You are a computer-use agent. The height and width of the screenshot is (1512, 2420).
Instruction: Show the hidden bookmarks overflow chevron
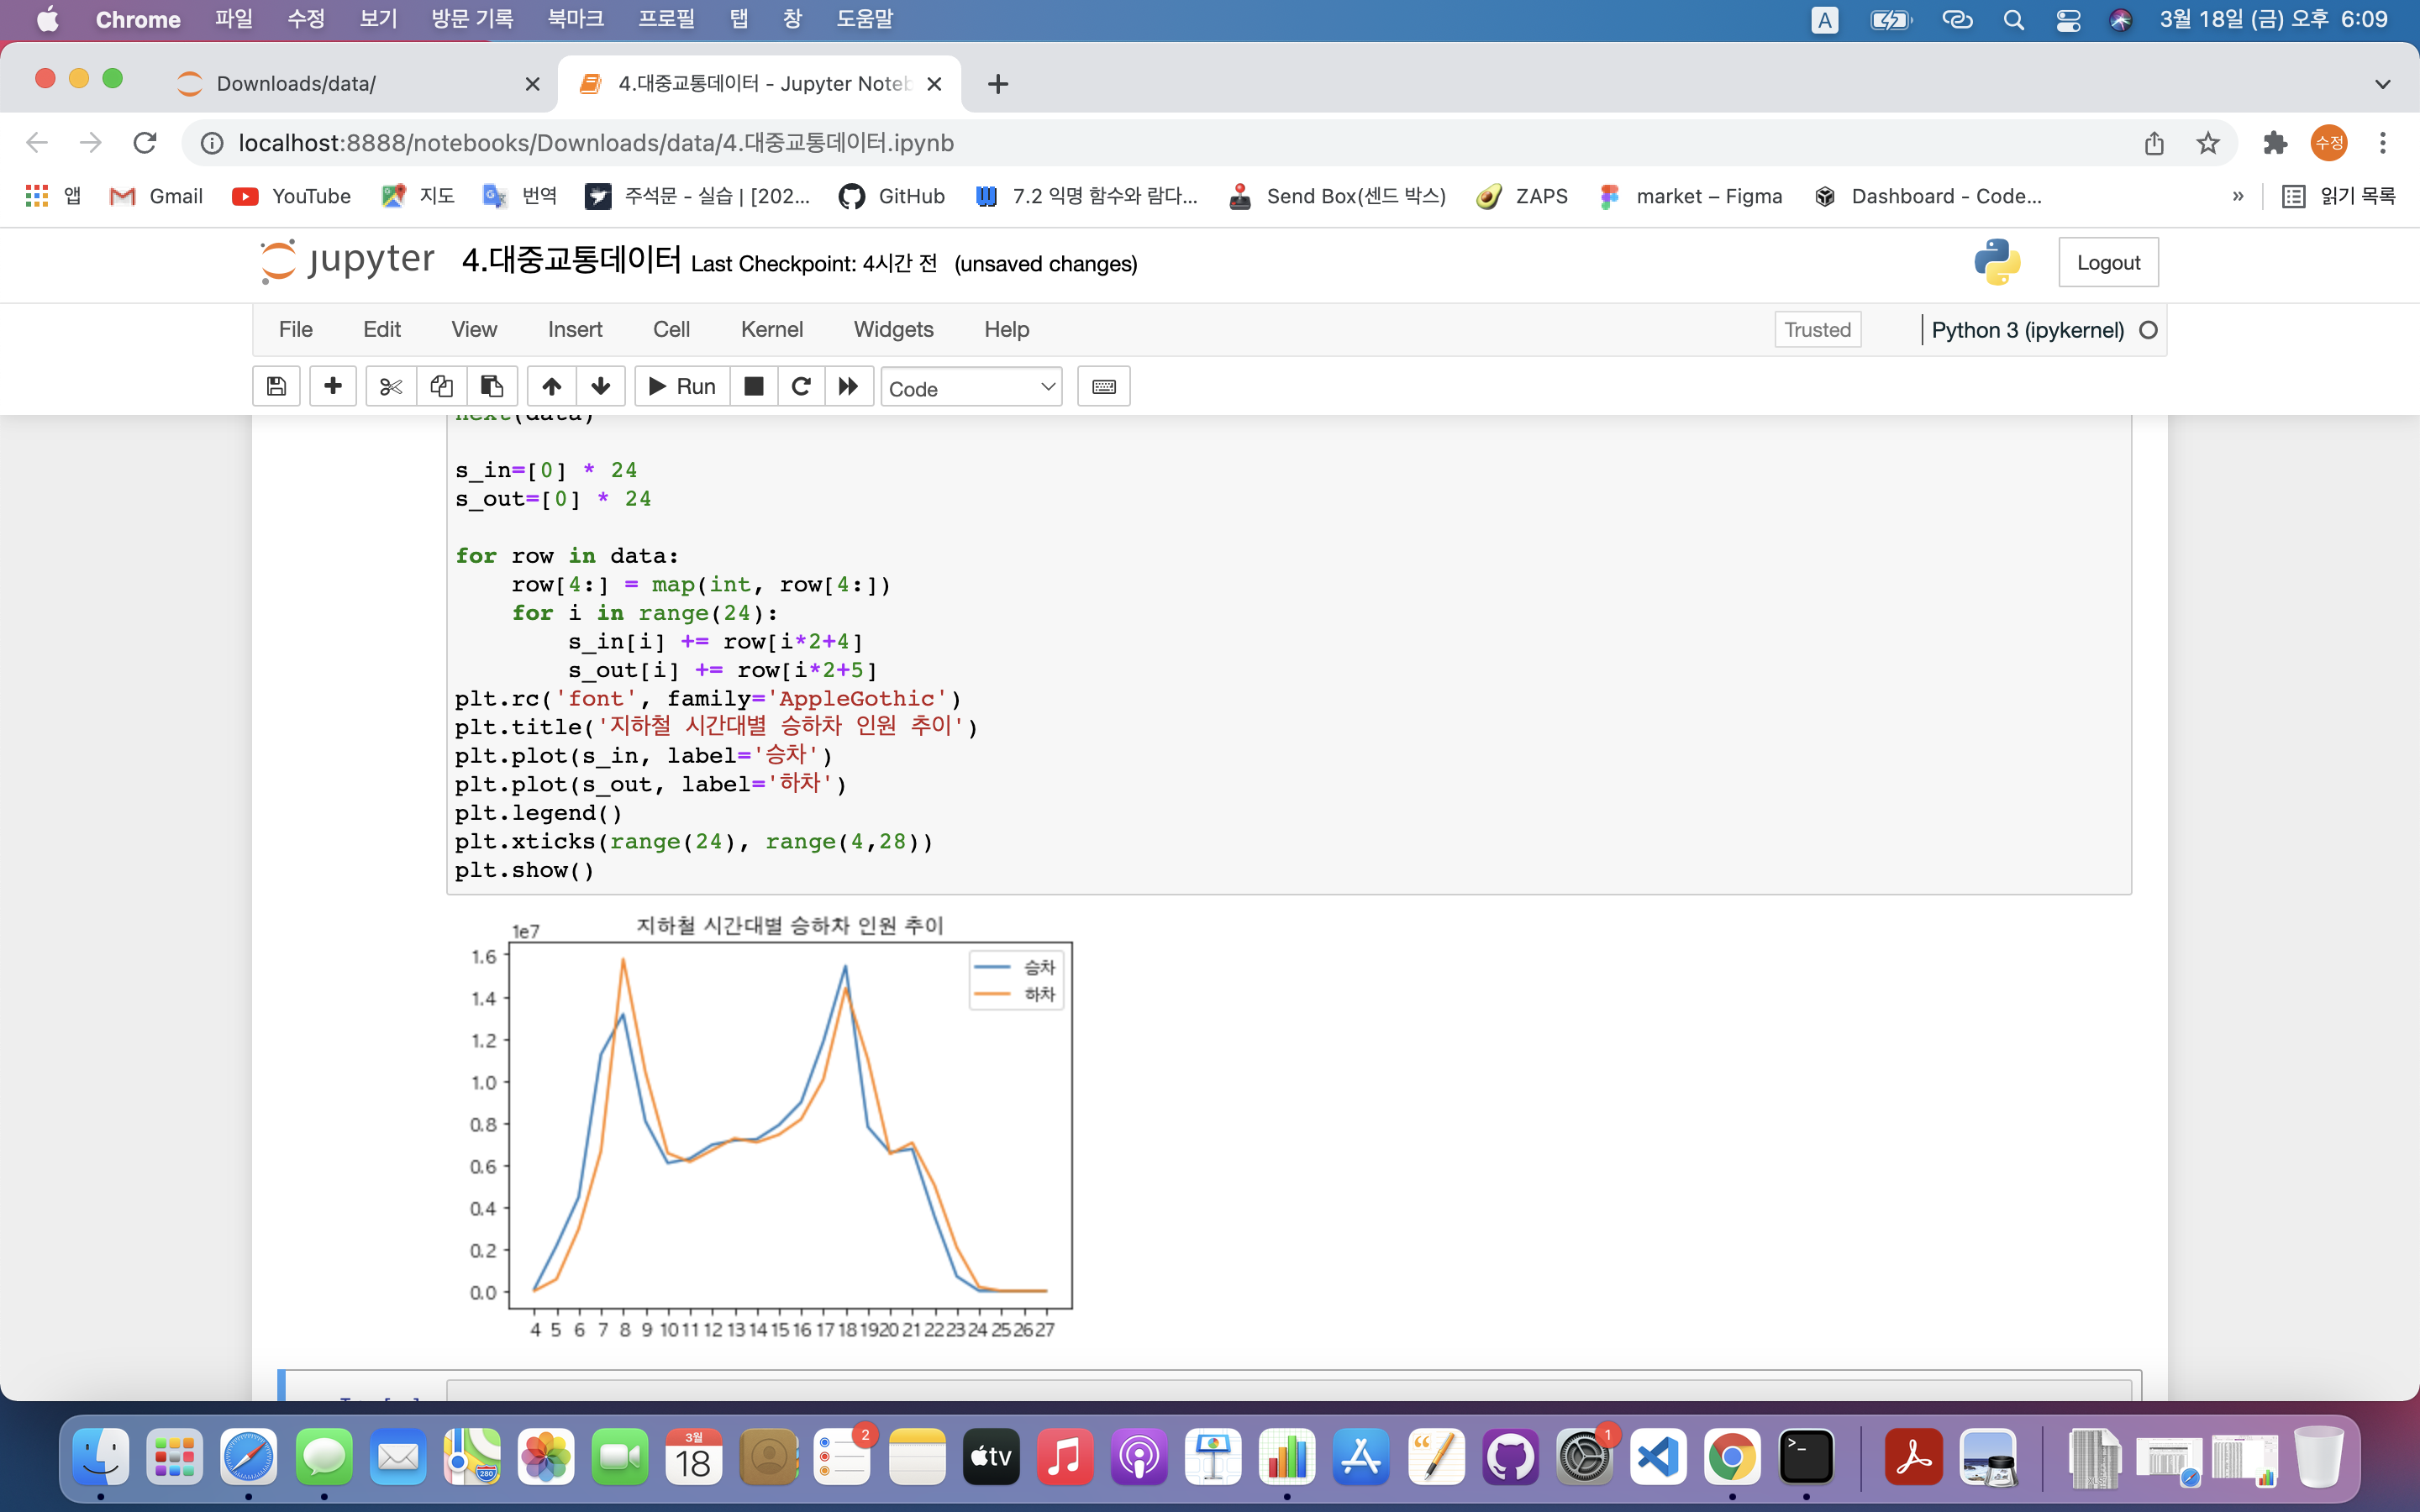tap(2238, 197)
